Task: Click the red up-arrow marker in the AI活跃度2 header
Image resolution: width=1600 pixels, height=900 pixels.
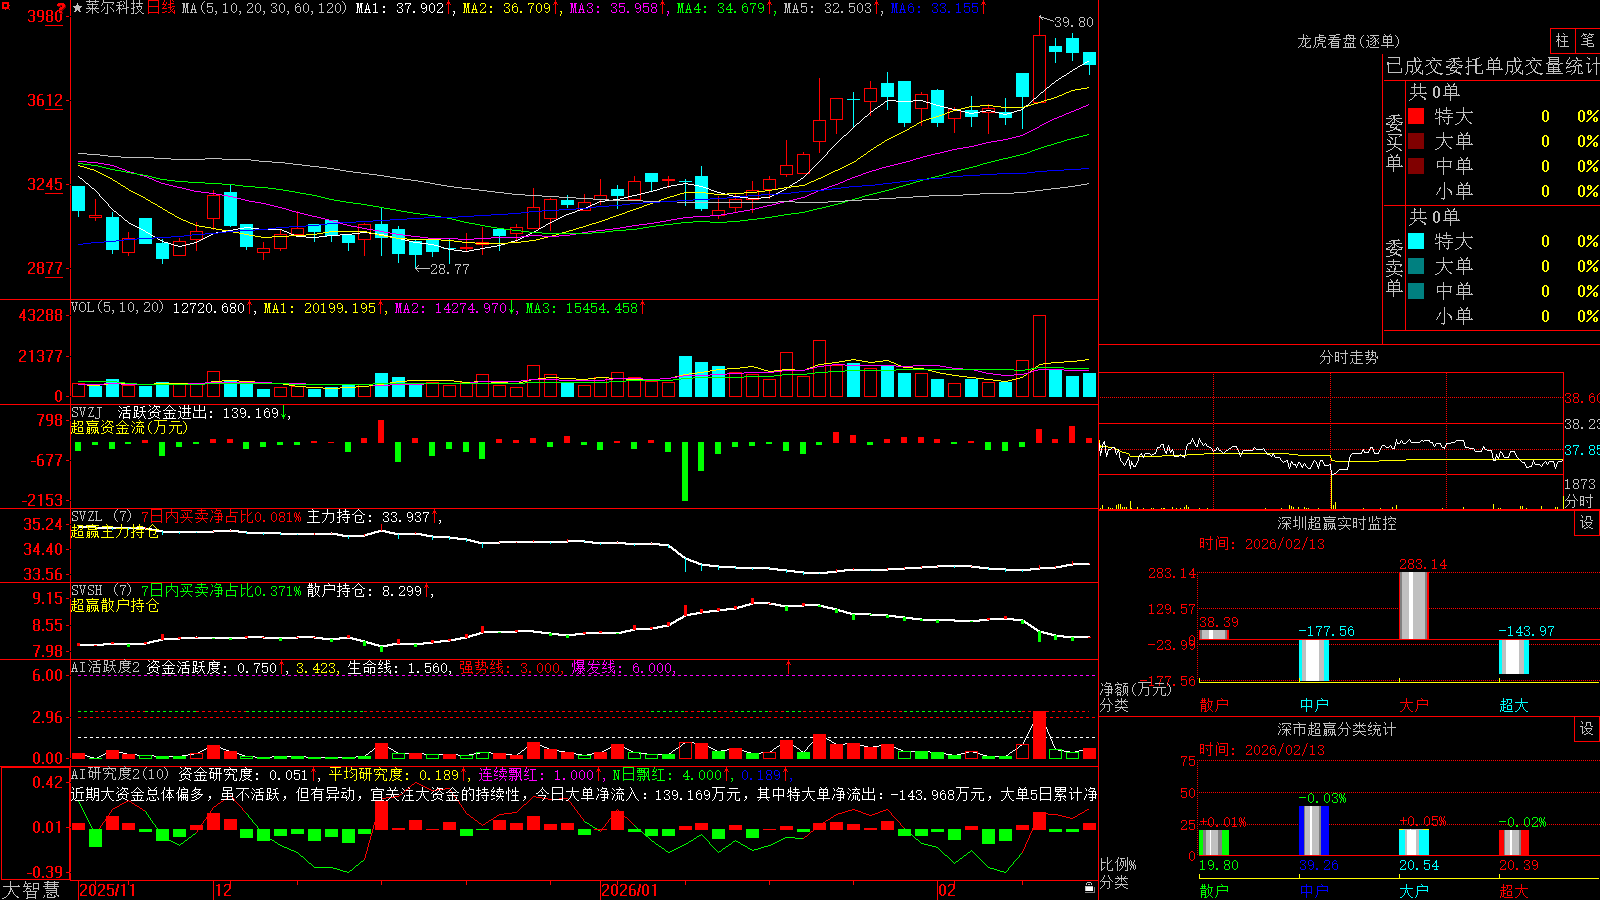Action: (x=789, y=667)
